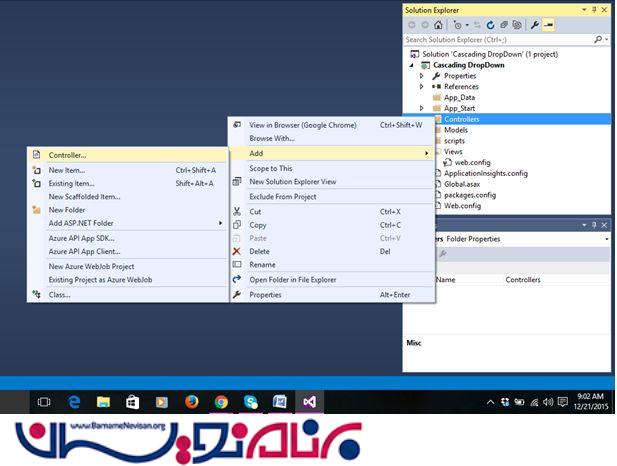Select the Models folder in the tree
Image resolution: width=617 pixels, height=466 pixels.
point(455,130)
